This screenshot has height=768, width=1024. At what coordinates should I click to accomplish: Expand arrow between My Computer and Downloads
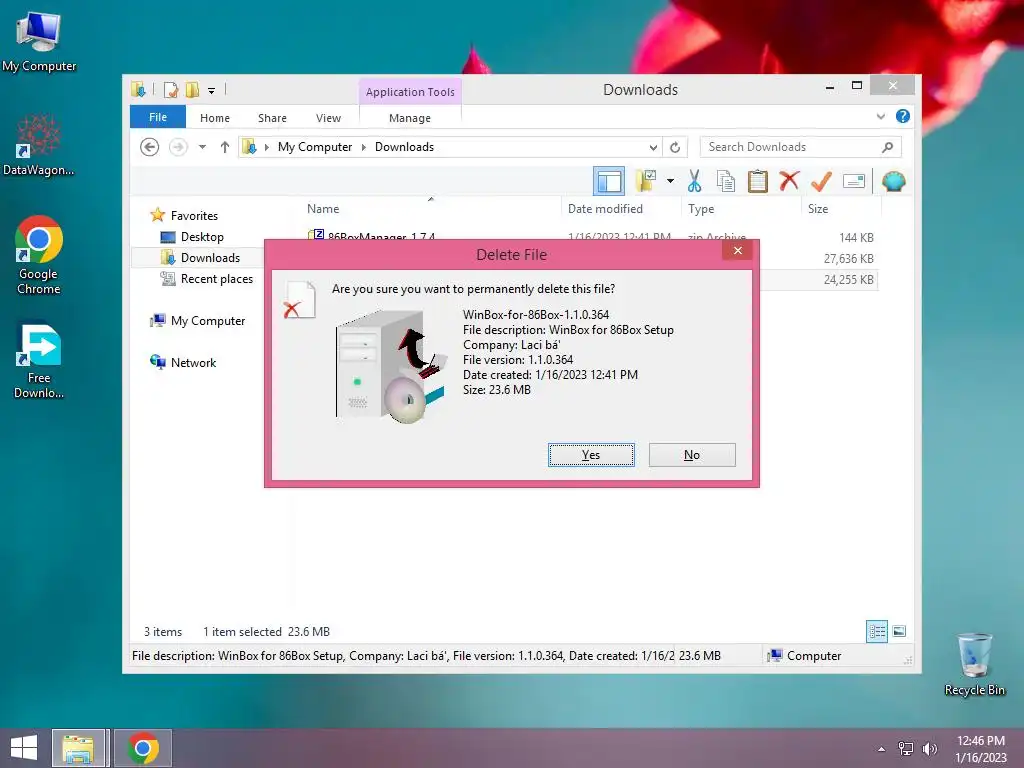[364, 147]
